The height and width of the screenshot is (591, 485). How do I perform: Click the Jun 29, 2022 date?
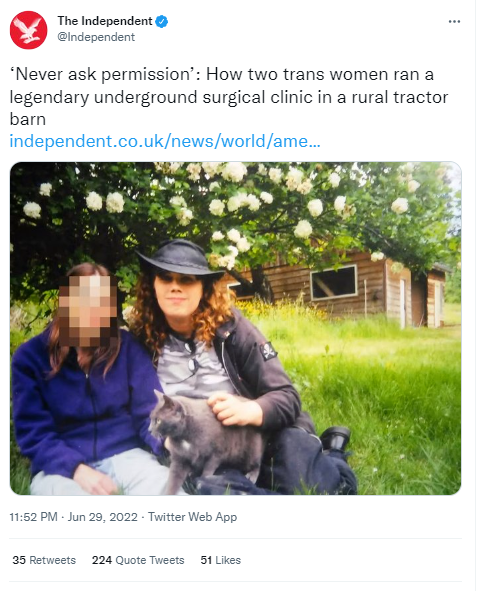103,517
